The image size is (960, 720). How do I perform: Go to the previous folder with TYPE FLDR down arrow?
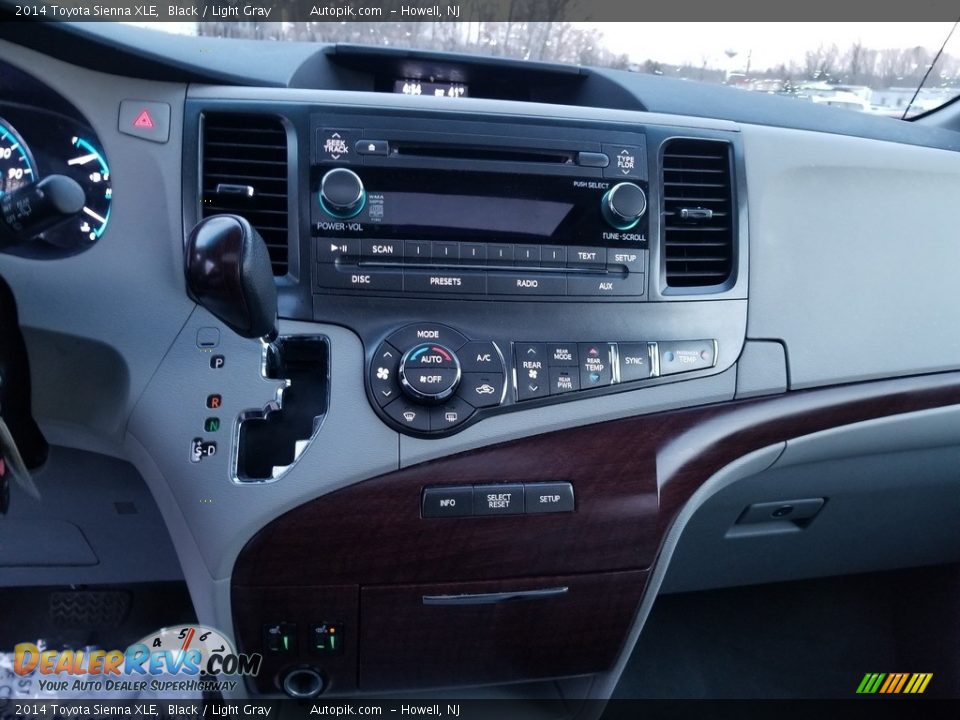click(x=625, y=171)
